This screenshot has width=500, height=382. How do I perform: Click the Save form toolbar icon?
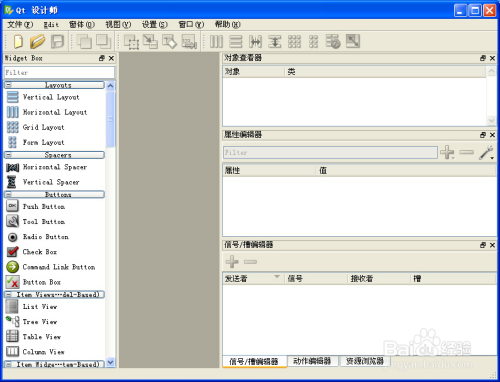click(x=57, y=42)
